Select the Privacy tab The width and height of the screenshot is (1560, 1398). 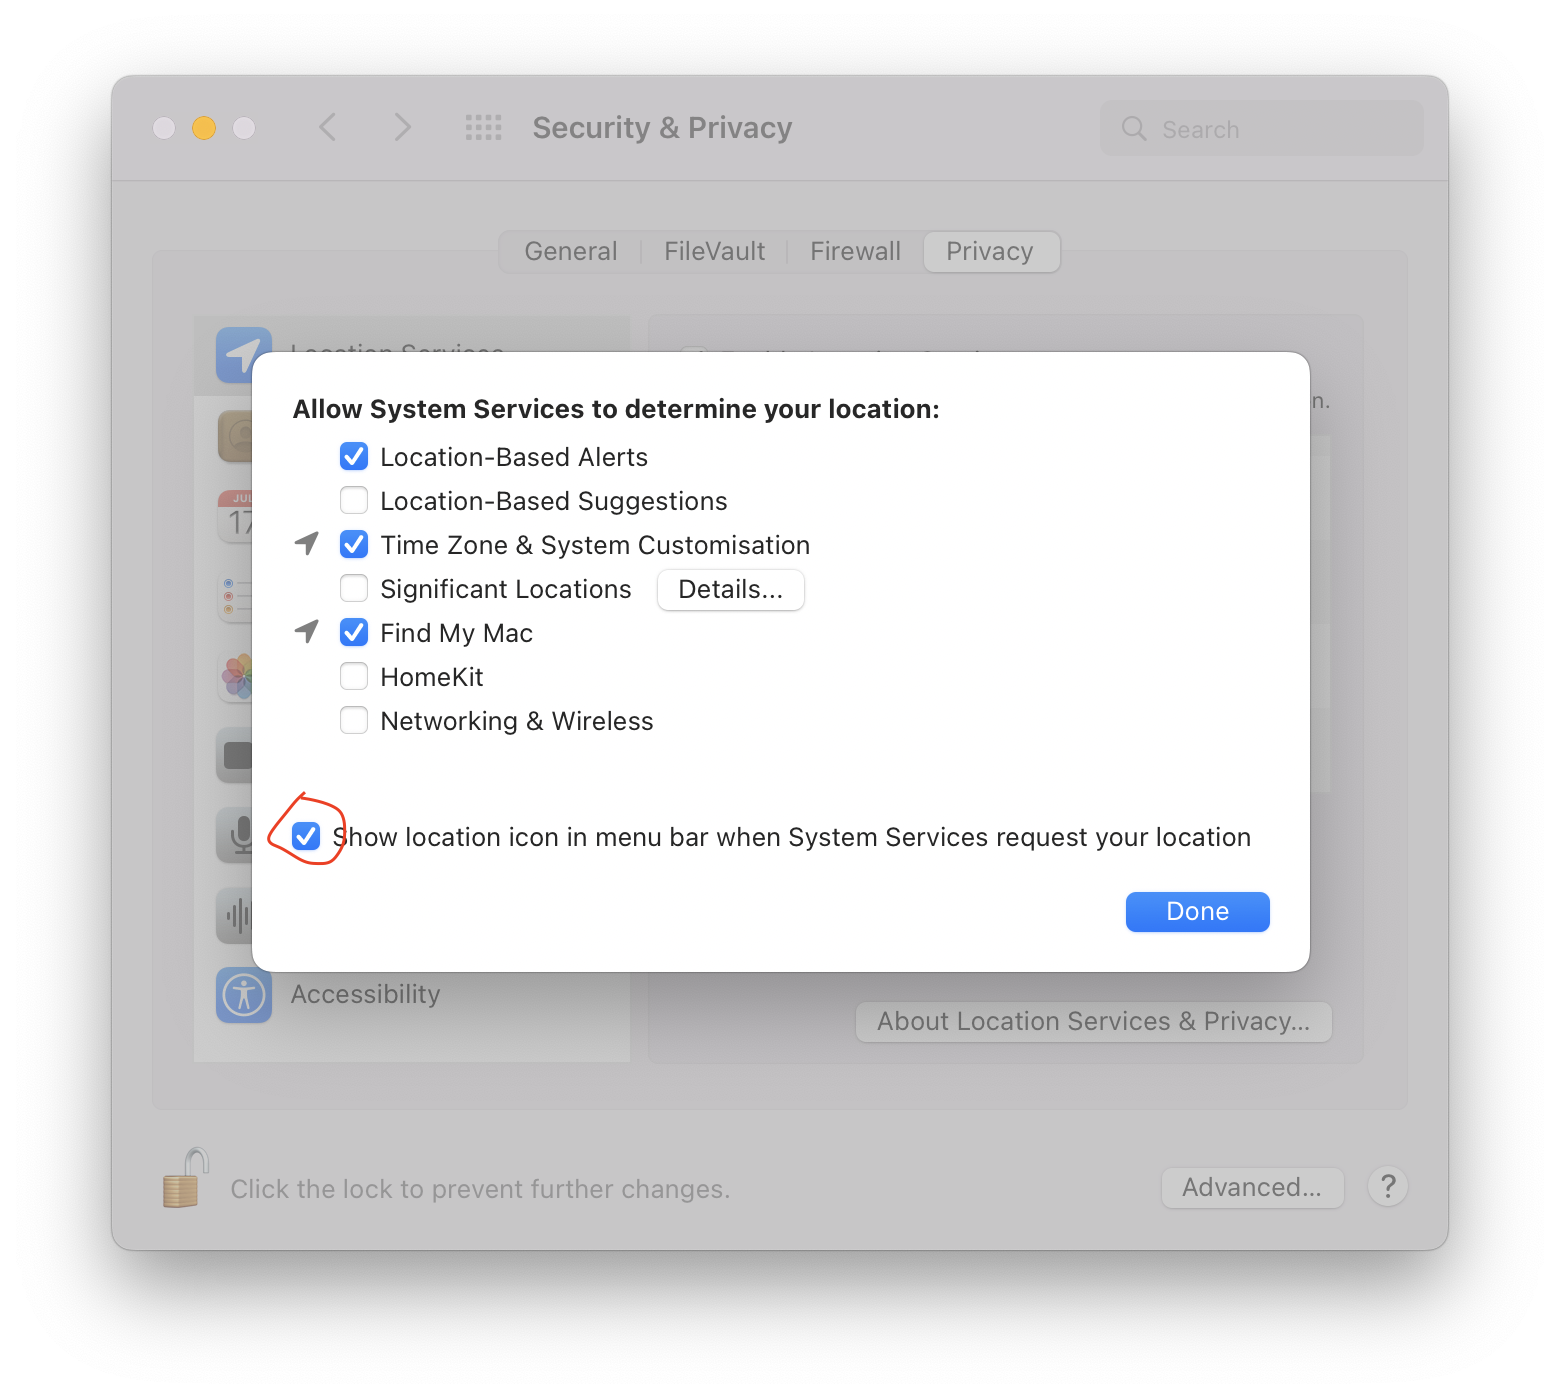click(x=990, y=252)
